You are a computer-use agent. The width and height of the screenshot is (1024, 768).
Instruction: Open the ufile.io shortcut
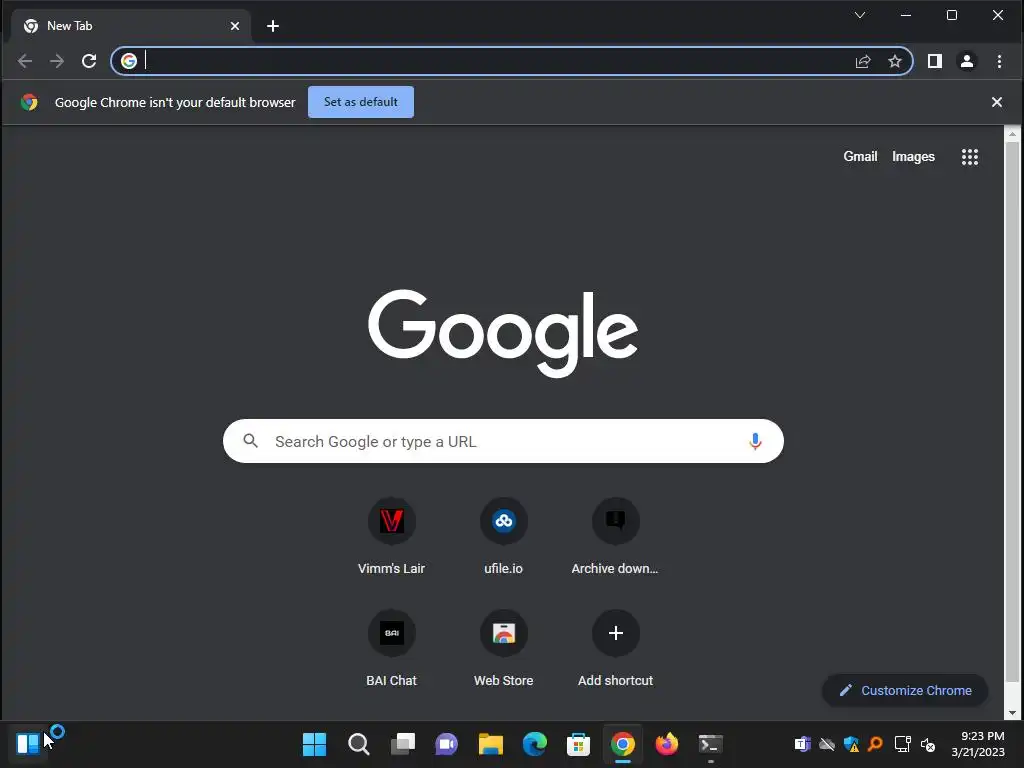coord(504,537)
